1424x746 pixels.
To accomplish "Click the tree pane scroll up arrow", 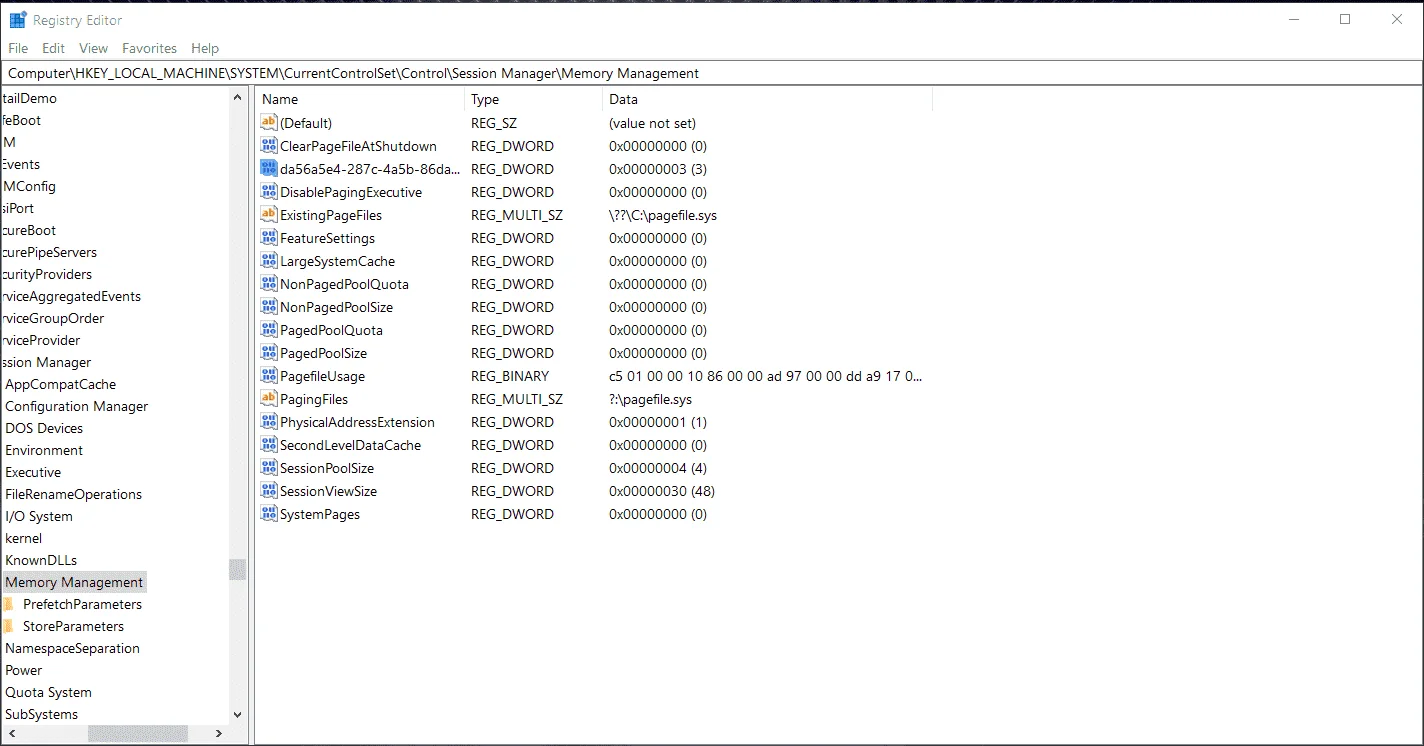I will coord(237,97).
